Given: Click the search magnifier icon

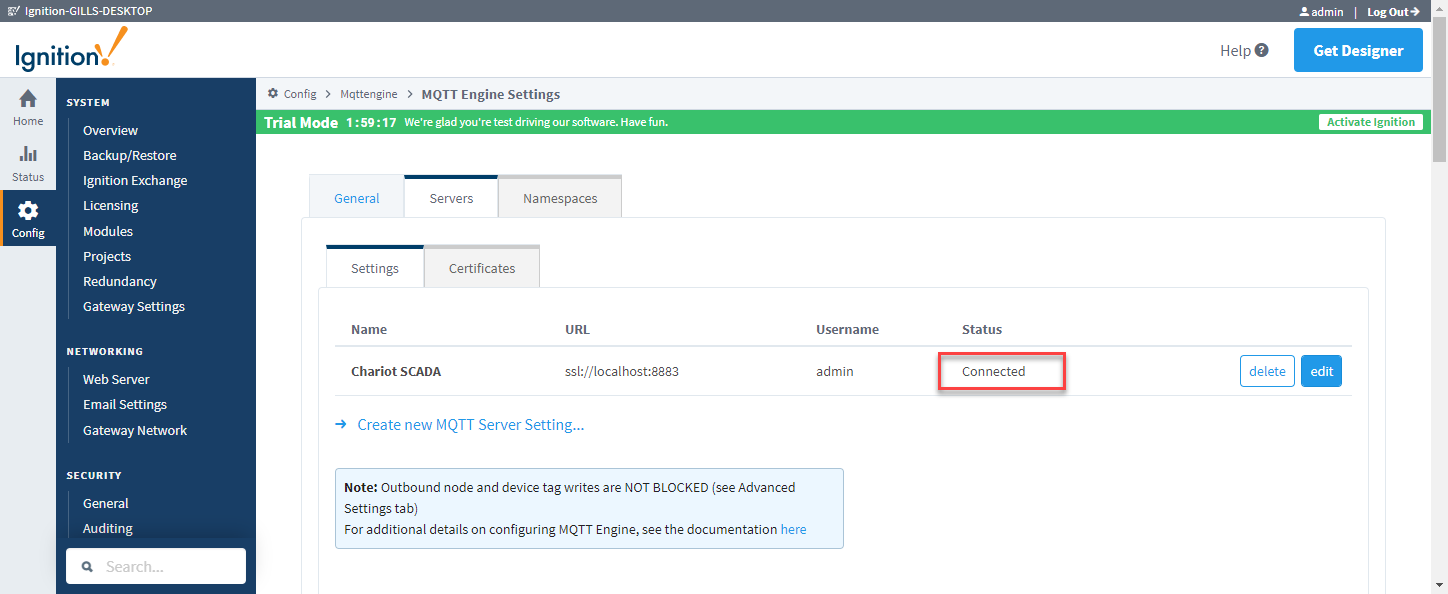Looking at the screenshot, I should click(88, 566).
